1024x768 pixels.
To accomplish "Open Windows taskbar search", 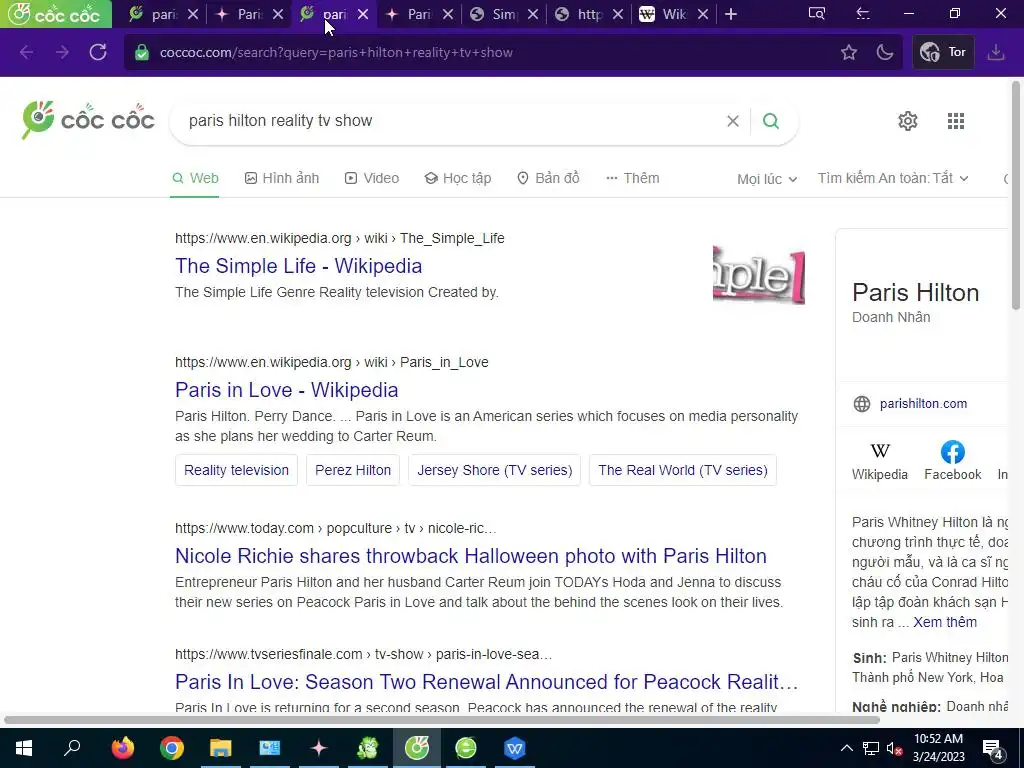I will click(72, 748).
